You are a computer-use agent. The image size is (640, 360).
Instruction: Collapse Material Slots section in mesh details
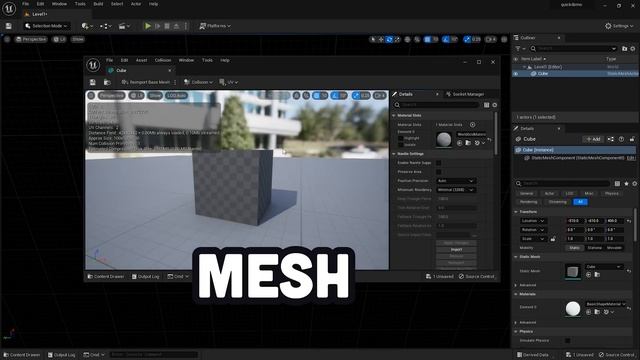[x=394, y=116]
